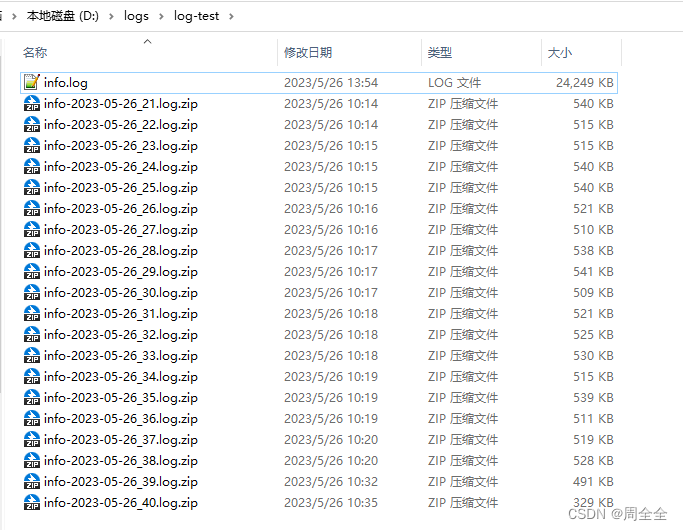Click zip icon of info-2023-05-26_32.log.zip

[x=32, y=334]
